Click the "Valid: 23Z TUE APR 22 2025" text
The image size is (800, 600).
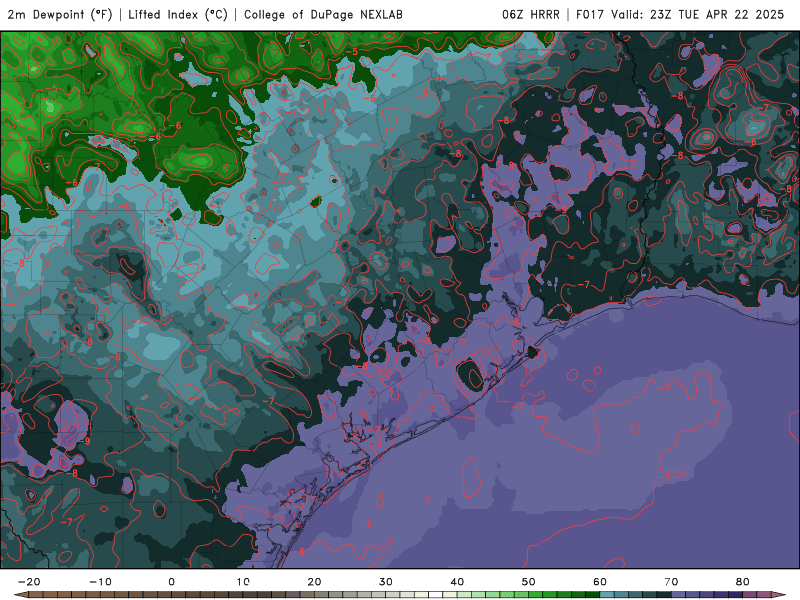697,15
